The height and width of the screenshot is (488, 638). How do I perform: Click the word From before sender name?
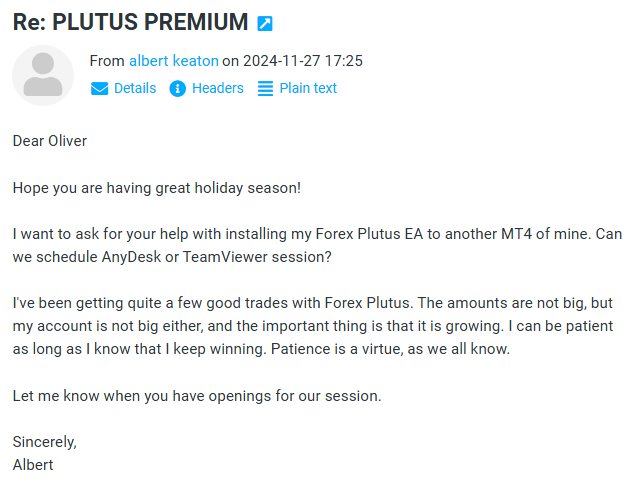click(x=107, y=61)
